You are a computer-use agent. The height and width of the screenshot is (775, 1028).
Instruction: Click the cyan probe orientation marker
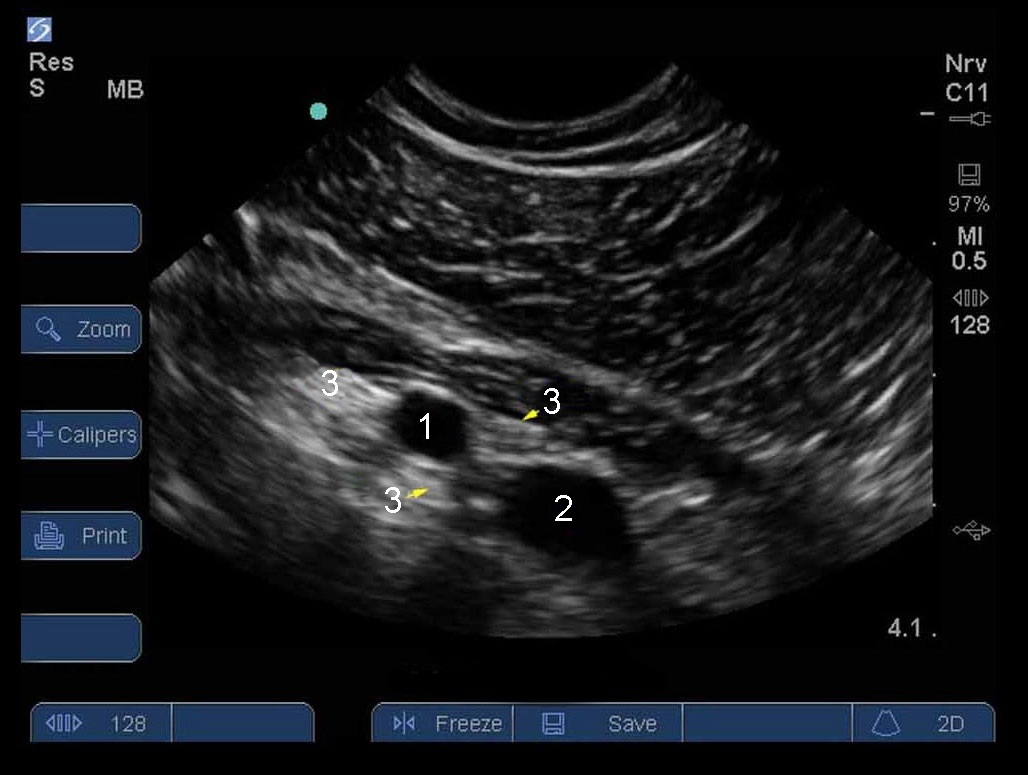coord(318,111)
